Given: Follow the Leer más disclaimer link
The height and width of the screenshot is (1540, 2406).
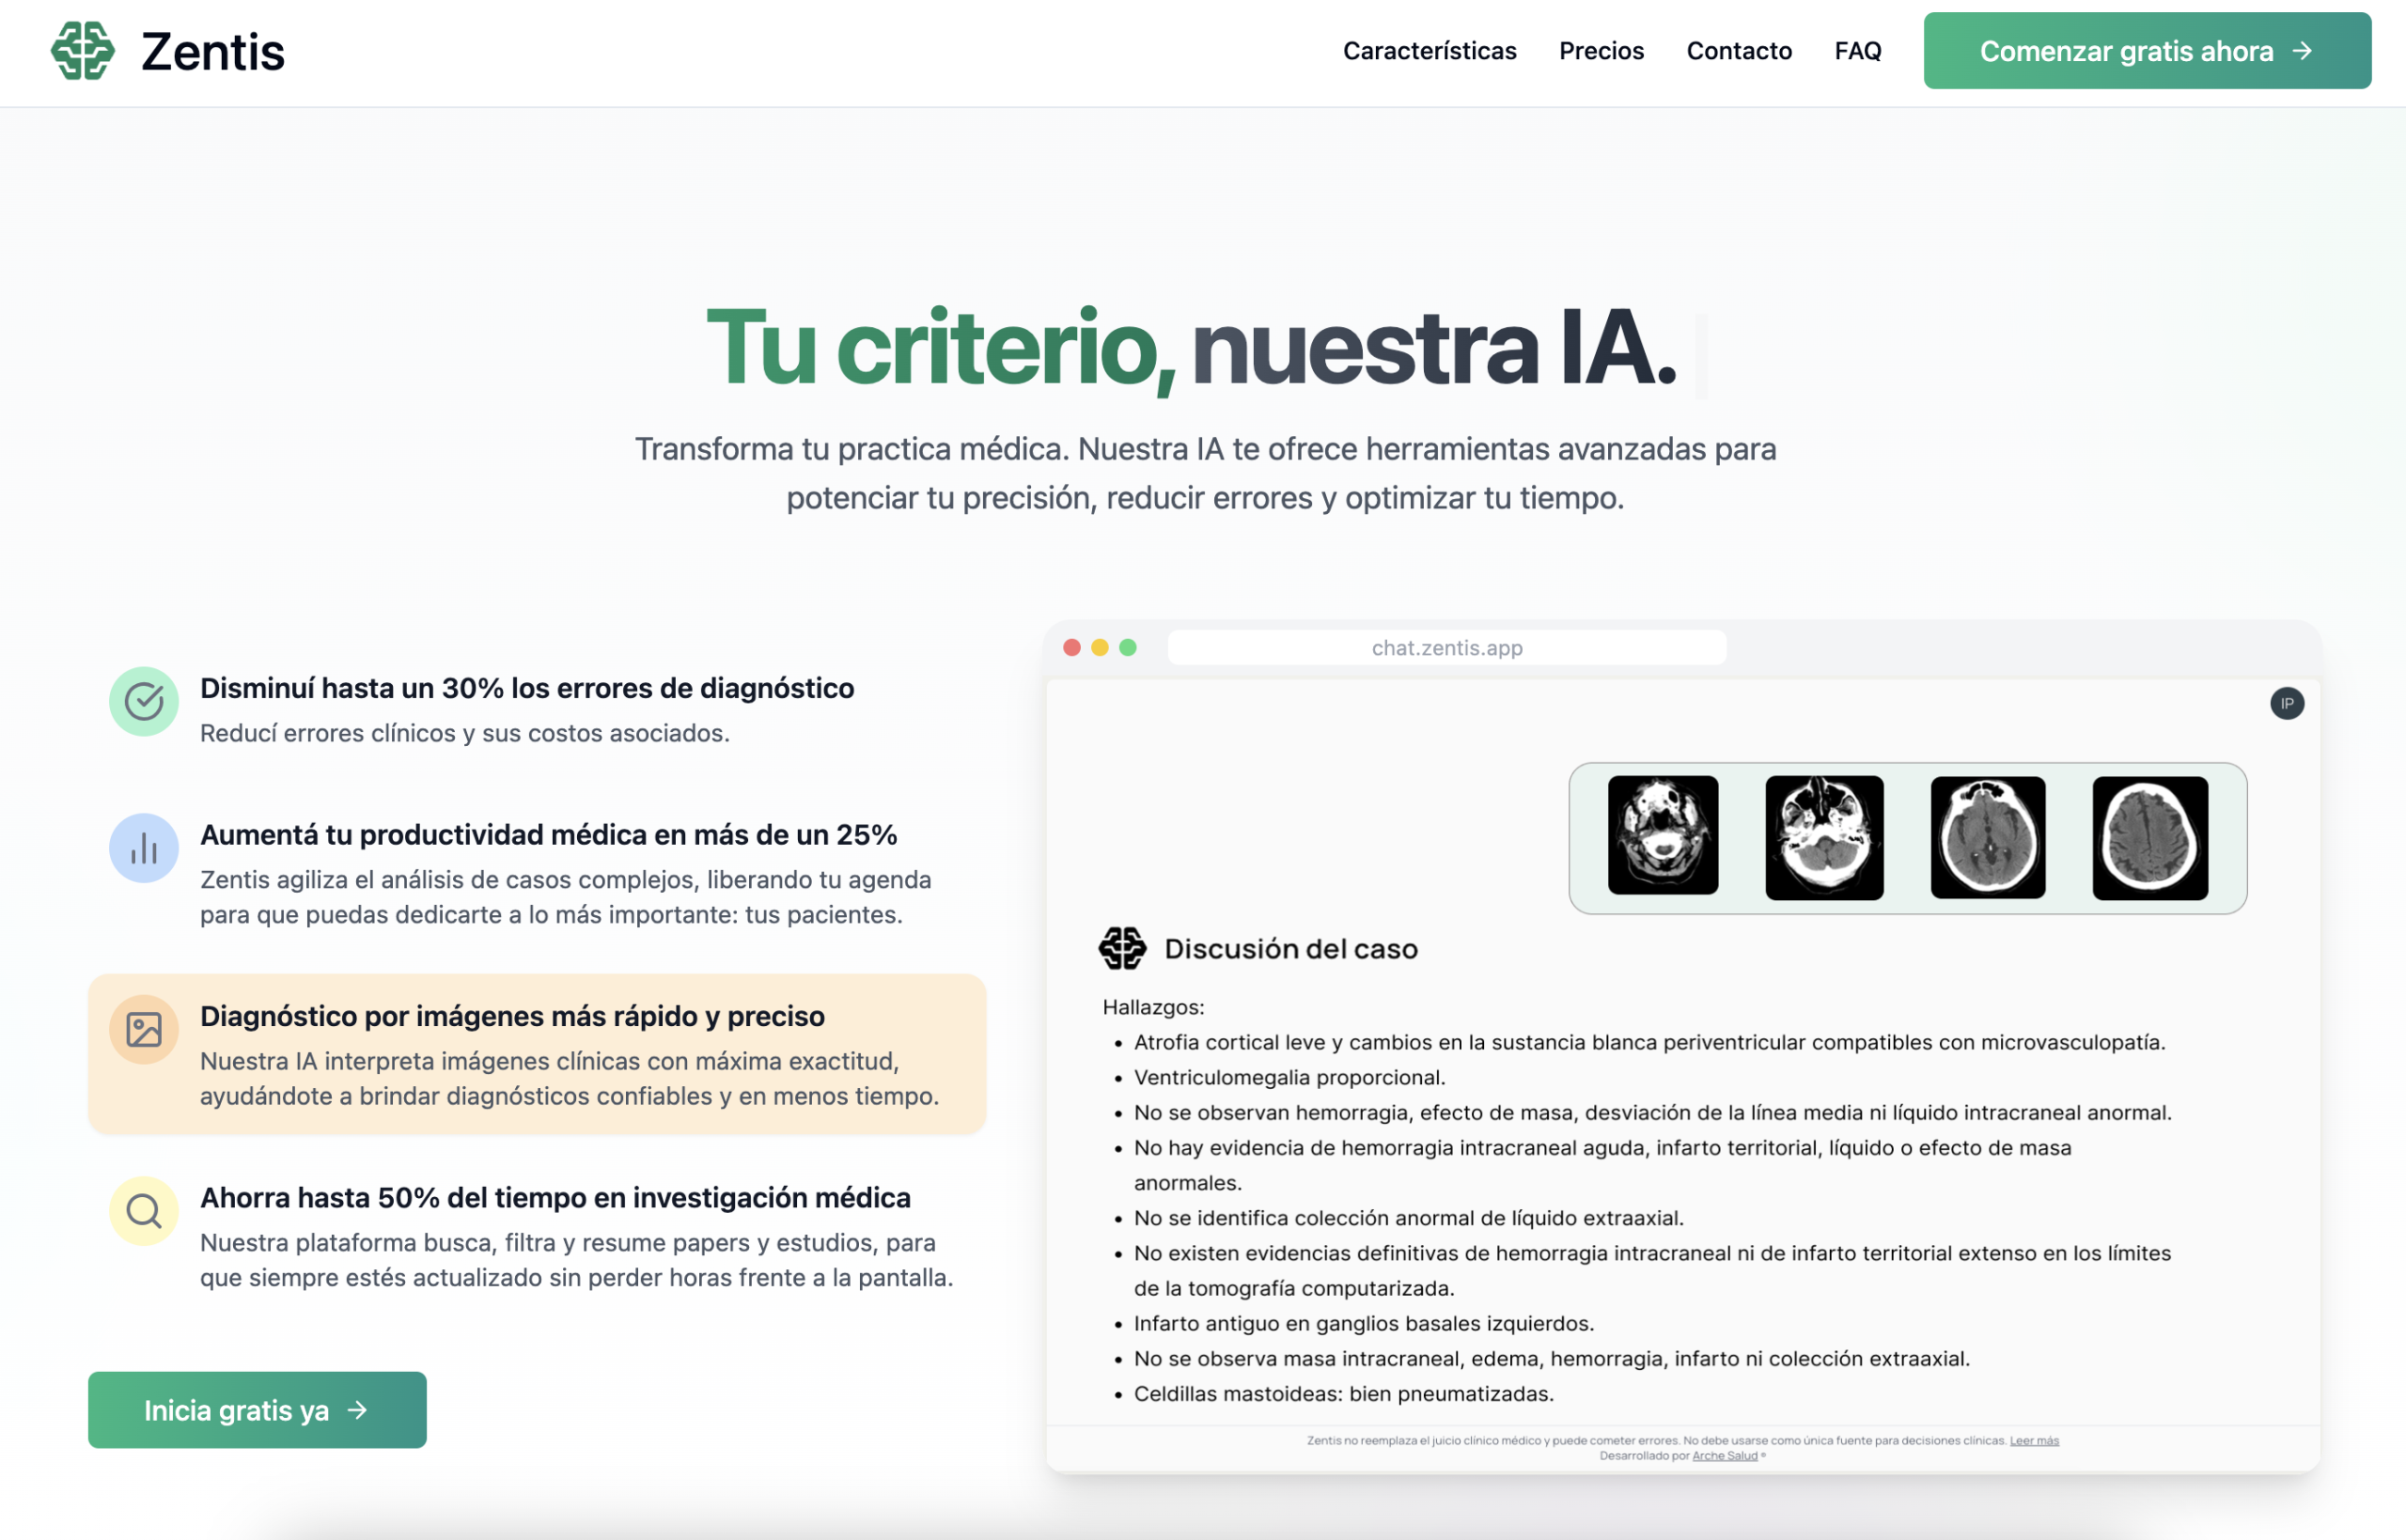Looking at the screenshot, I should pyautogui.click(x=2033, y=1440).
